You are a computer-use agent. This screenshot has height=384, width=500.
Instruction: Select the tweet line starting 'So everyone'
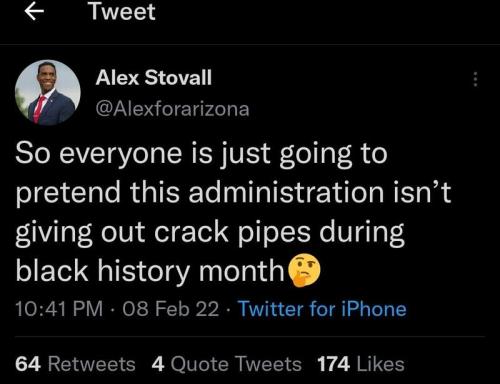[x=201, y=155]
